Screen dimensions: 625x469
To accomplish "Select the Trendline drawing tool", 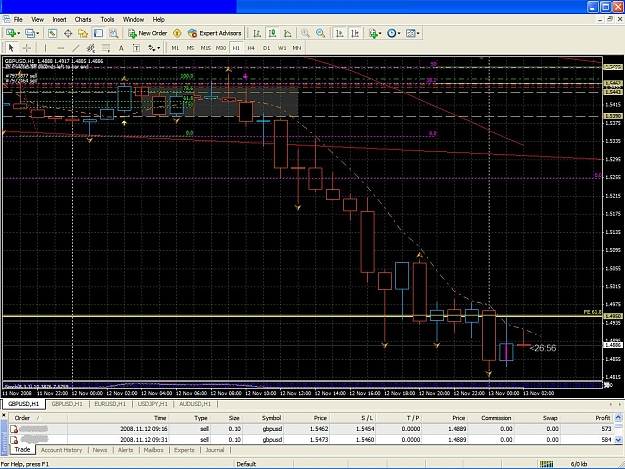I will pos(76,48).
